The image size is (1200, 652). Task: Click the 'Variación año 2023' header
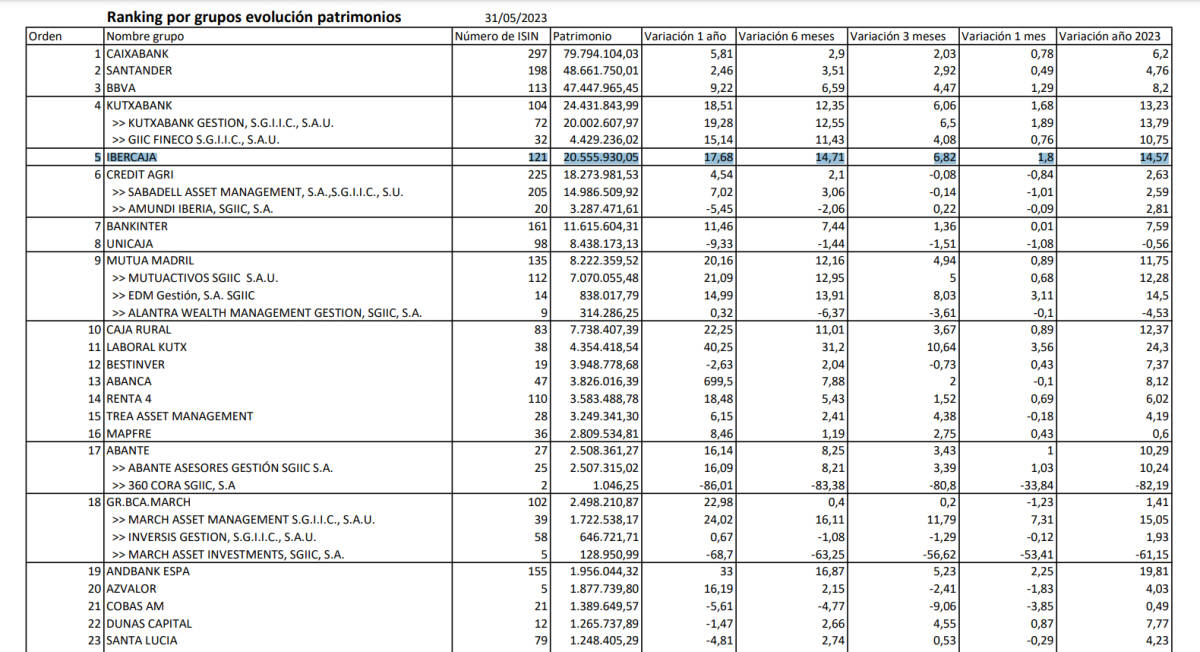coord(1109,35)
